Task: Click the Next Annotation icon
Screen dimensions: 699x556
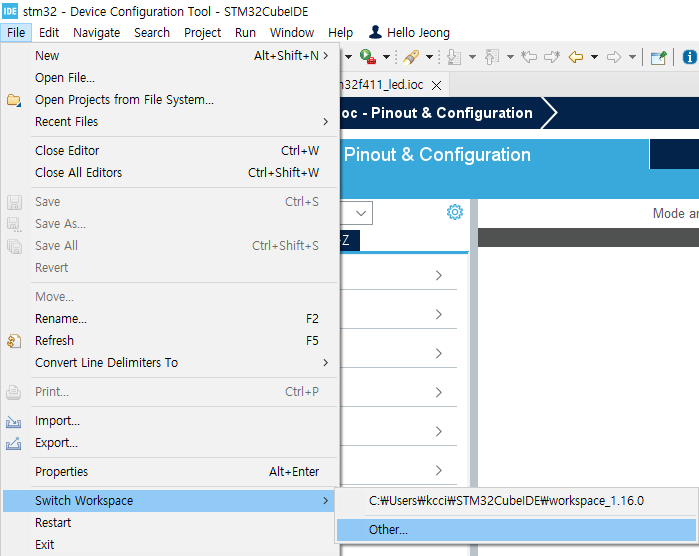Action: tap(454, 57)
